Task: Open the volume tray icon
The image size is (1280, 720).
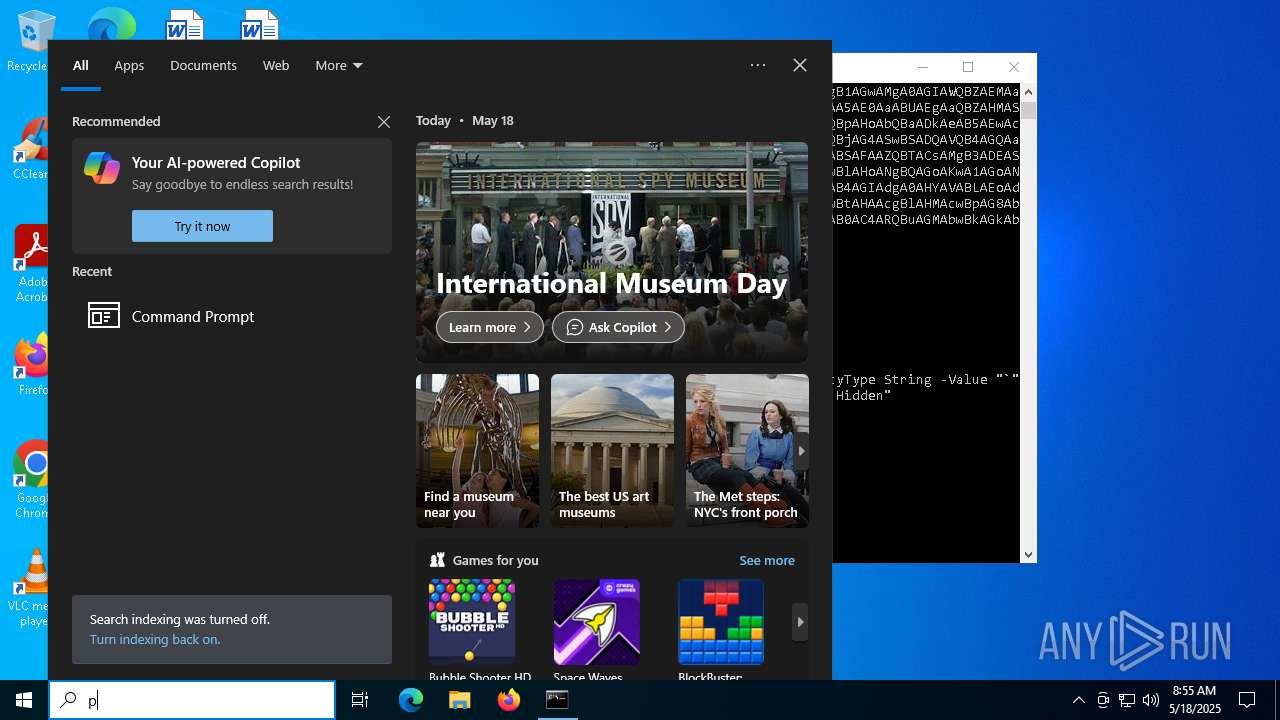Action: coord(1151,700)
